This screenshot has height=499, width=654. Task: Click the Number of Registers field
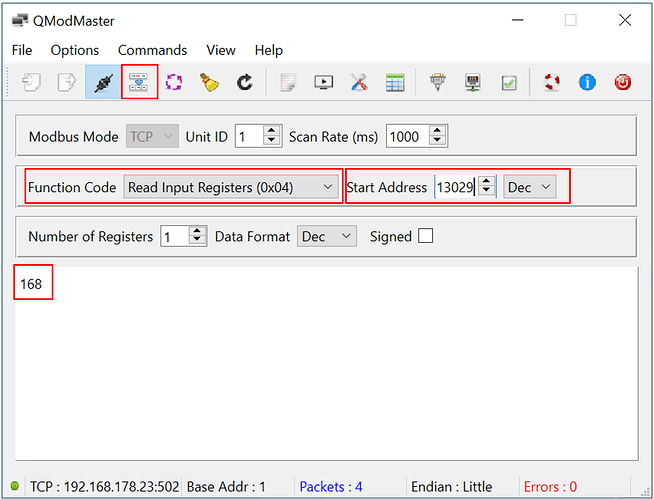175,236
